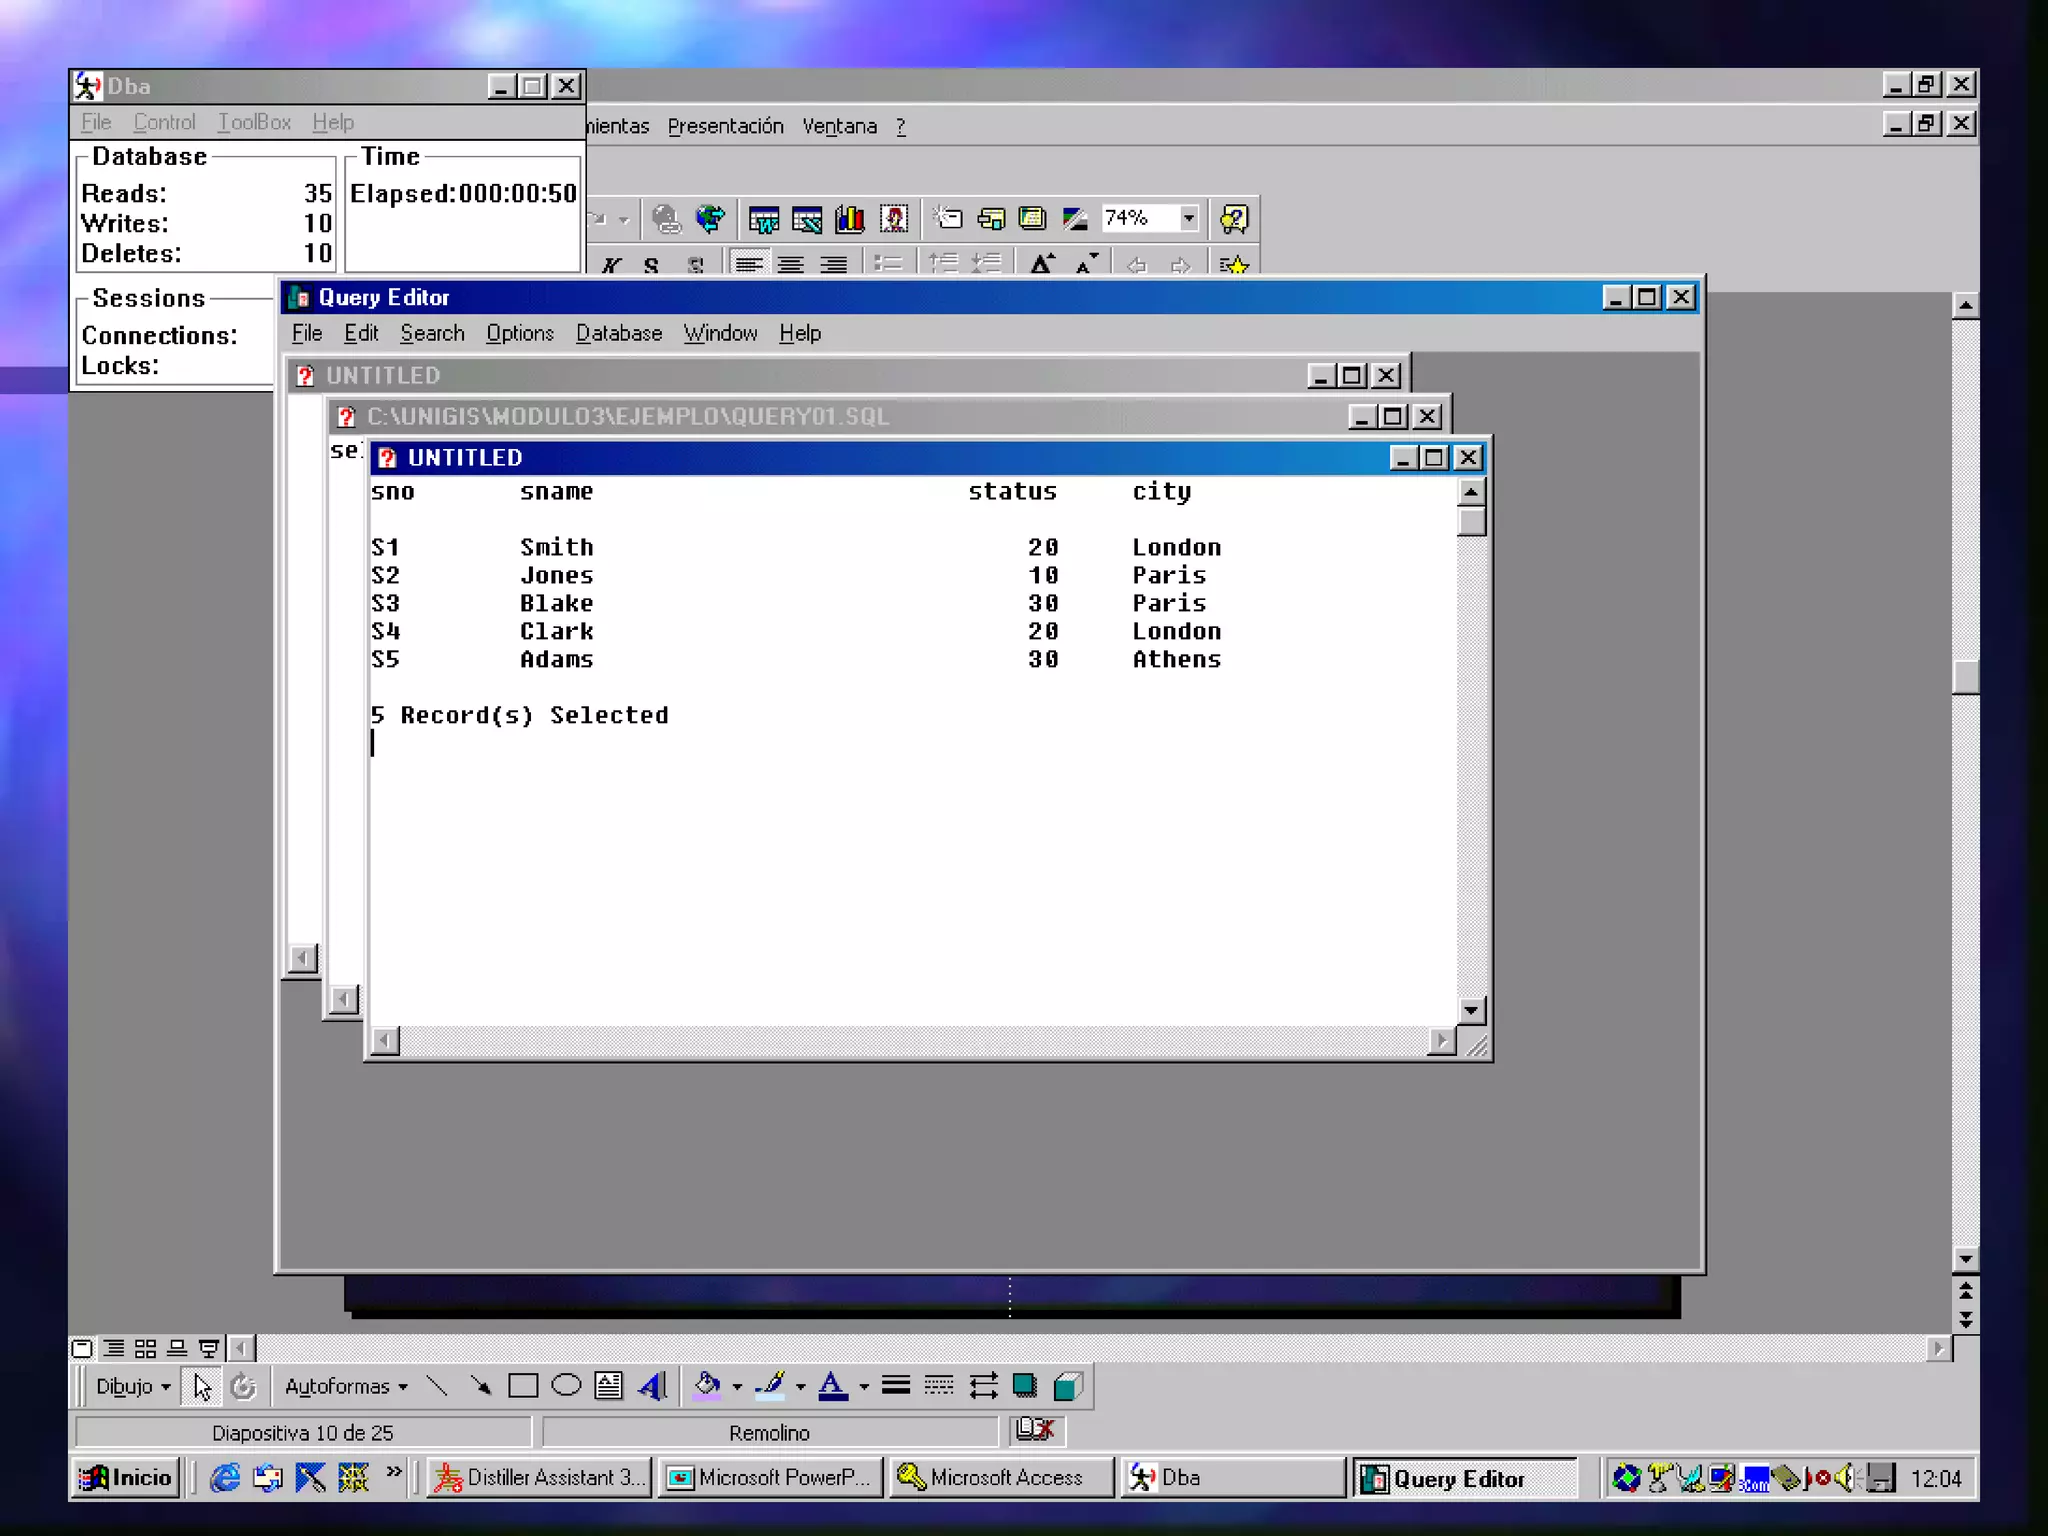Open the Database menu in Query Editor
This screenshot has width=2048, height=1536.
[618, 333]
